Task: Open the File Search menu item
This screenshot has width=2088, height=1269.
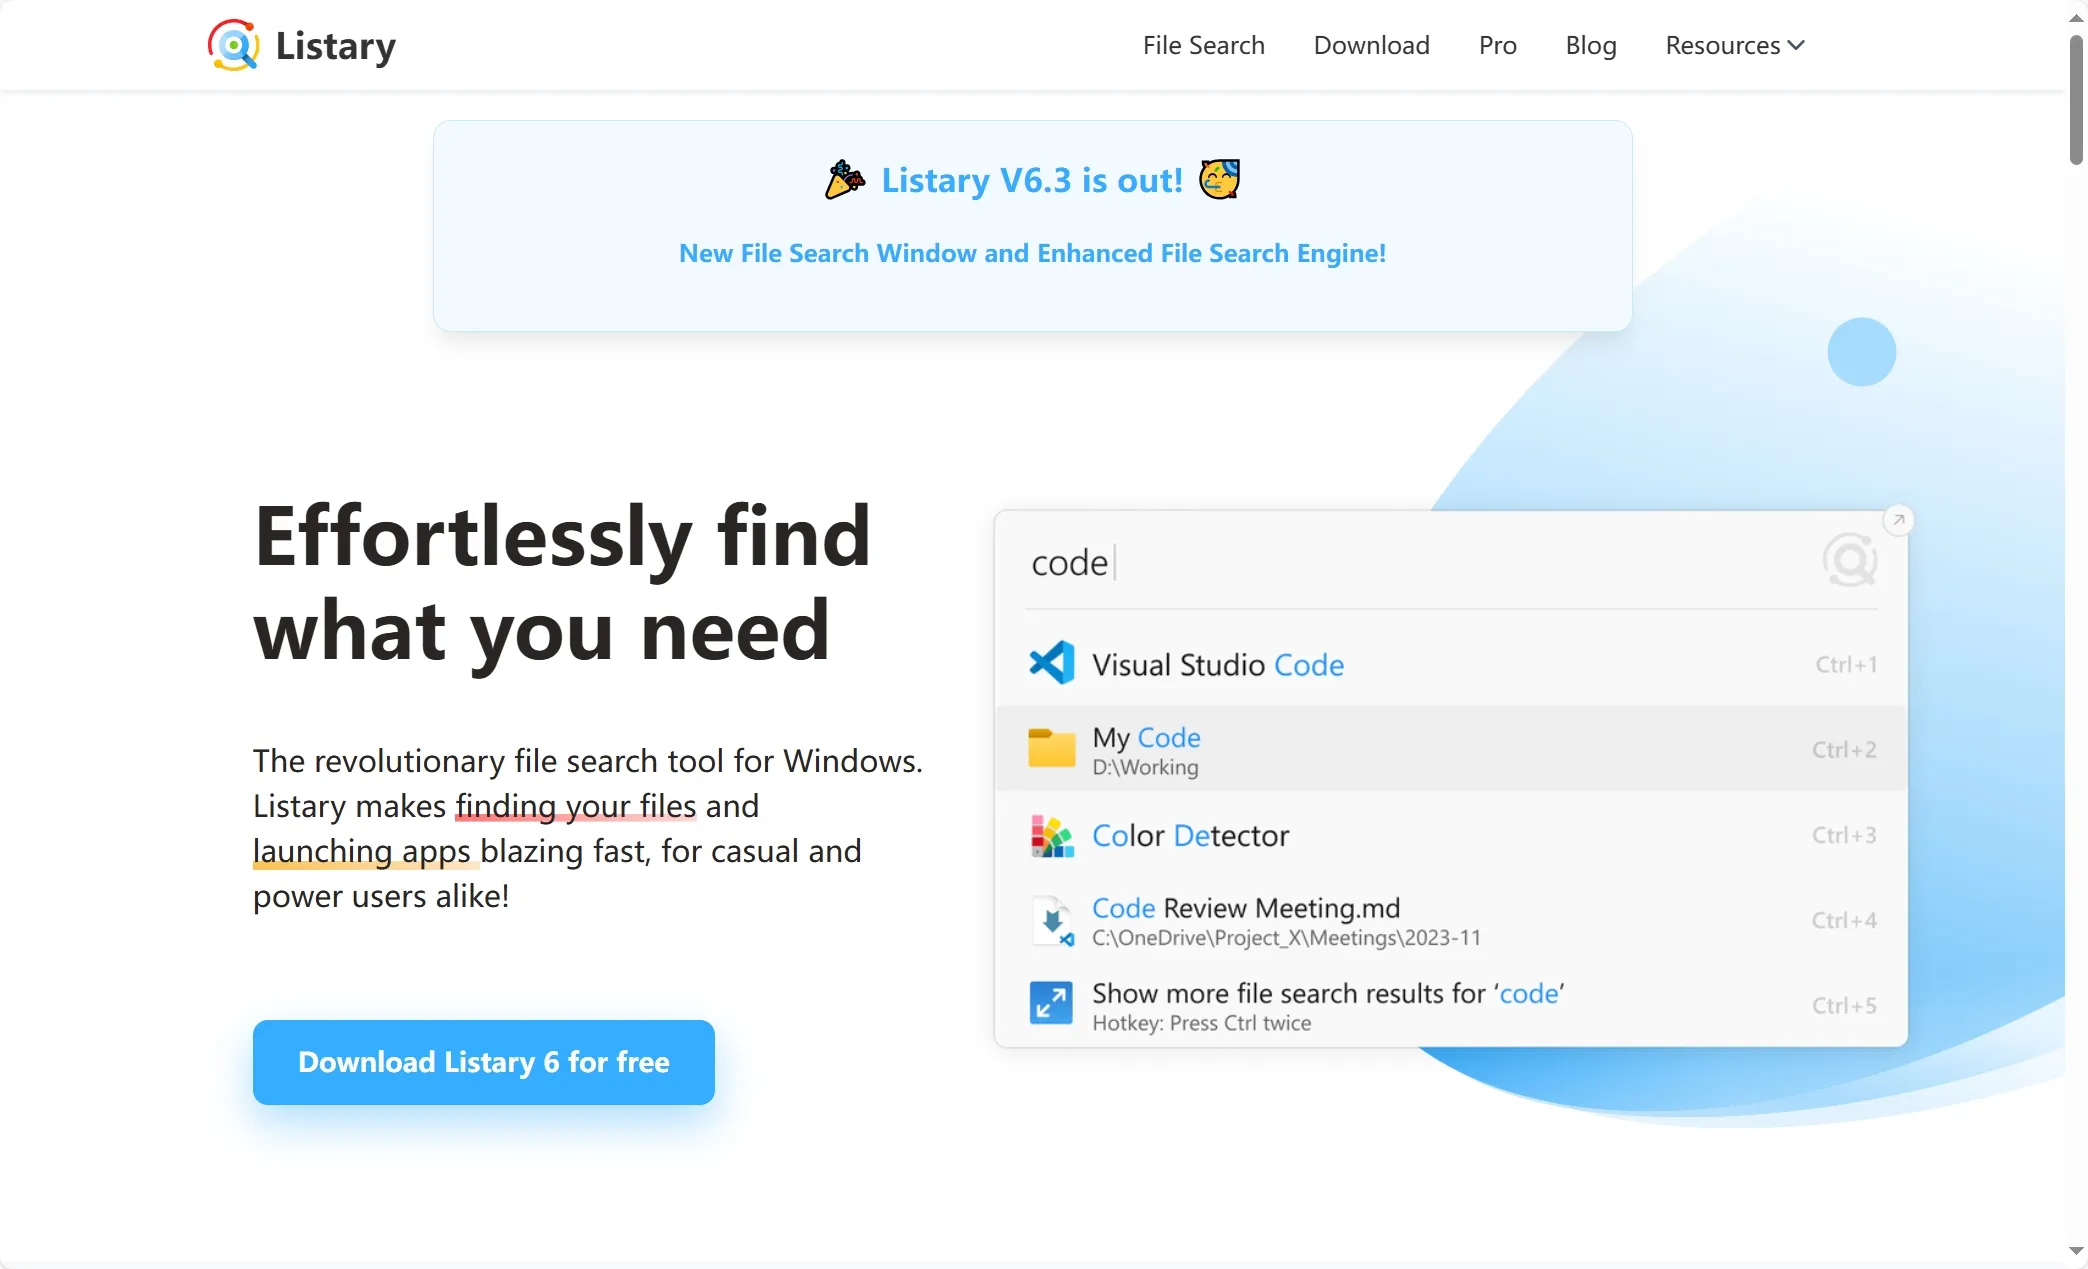Action: pyautogui.click(x=1203, y=45)
